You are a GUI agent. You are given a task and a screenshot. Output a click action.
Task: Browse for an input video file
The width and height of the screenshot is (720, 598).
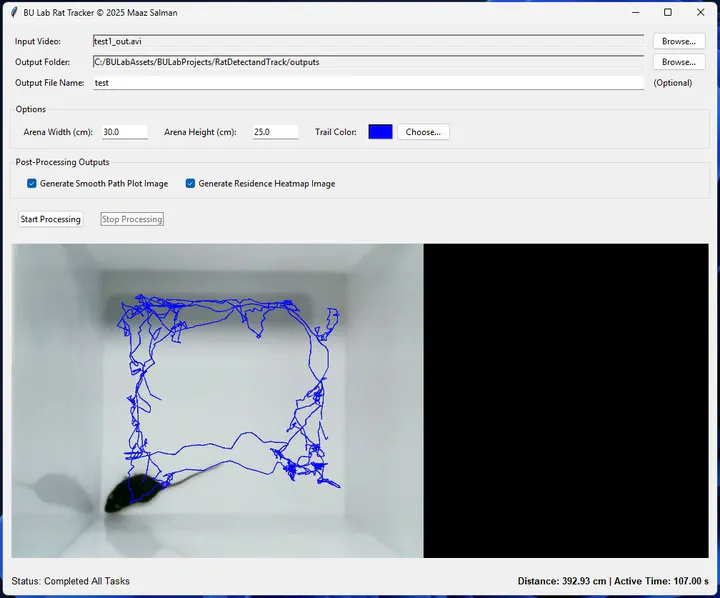679,42
